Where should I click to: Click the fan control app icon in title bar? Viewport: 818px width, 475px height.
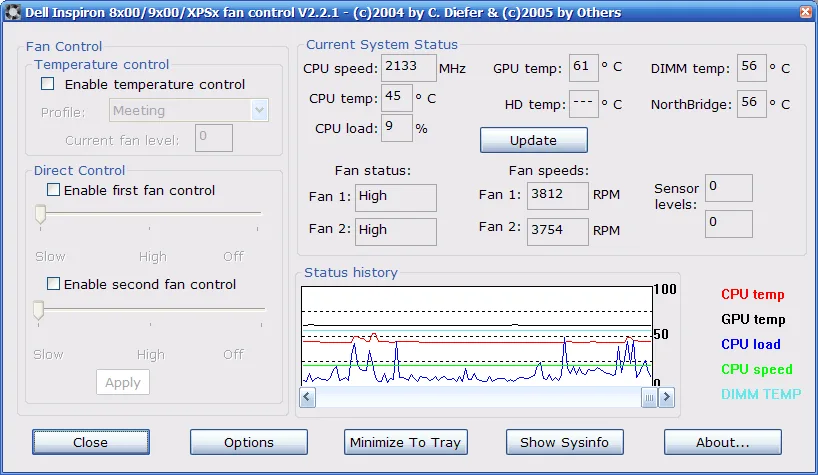pyautogui.click(x=13, y=13)
